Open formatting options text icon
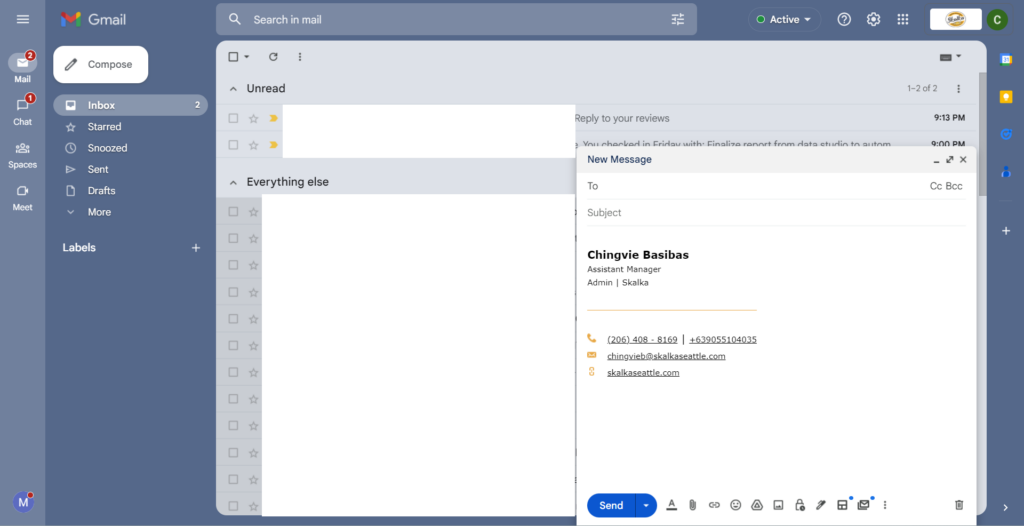This screenshot has height=526, width=1024. 671,505
